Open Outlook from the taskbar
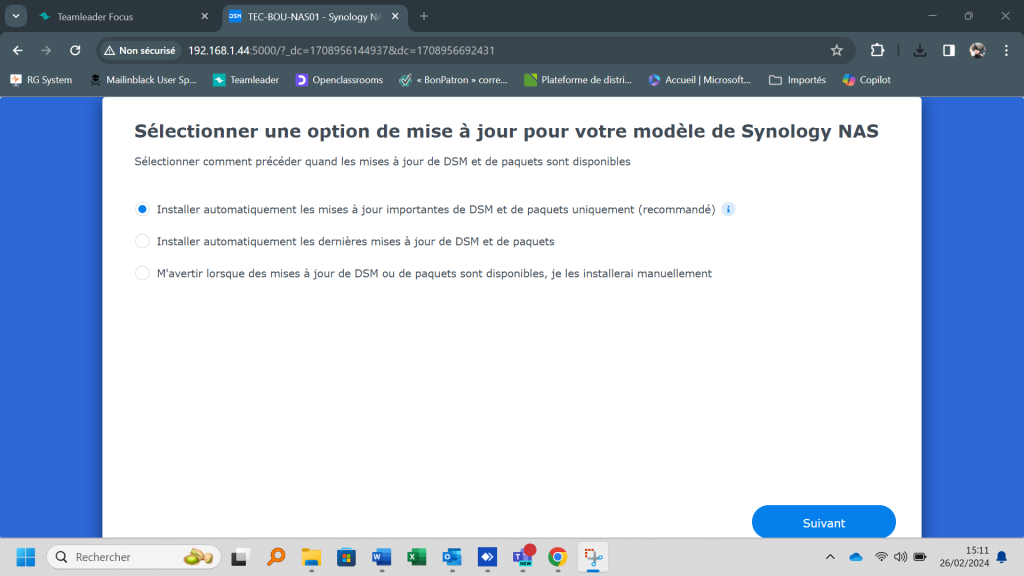Screen dimensions: 1024x576 click(x=451, y=557)
